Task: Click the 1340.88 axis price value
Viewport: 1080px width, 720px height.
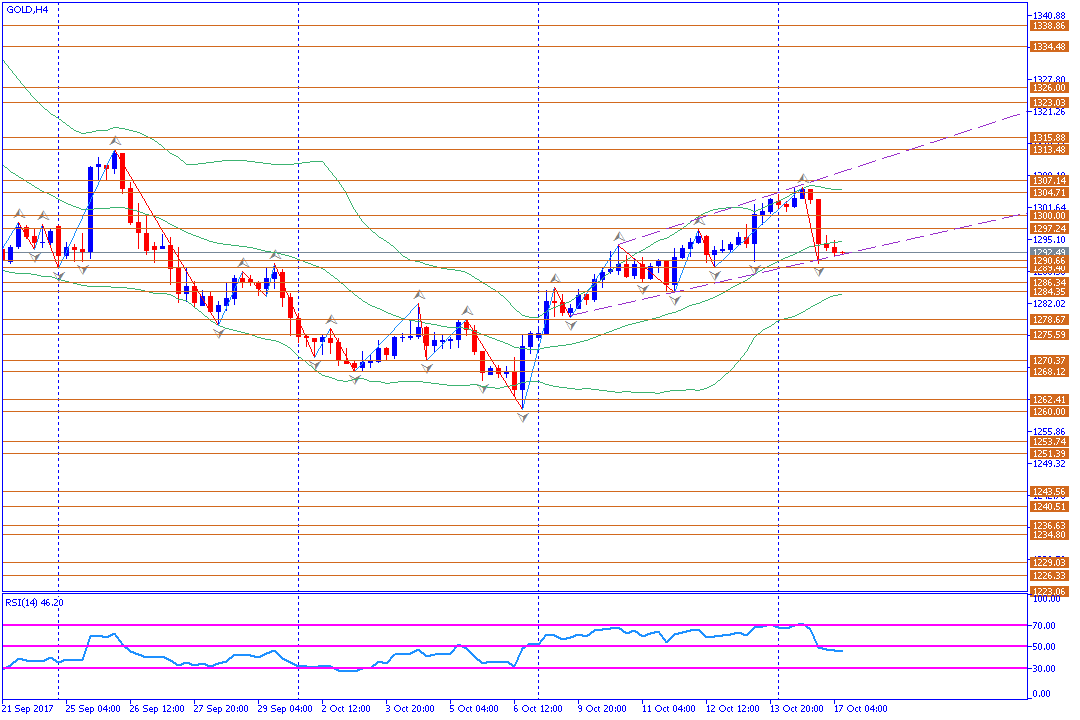Action: pos(1049,15)
